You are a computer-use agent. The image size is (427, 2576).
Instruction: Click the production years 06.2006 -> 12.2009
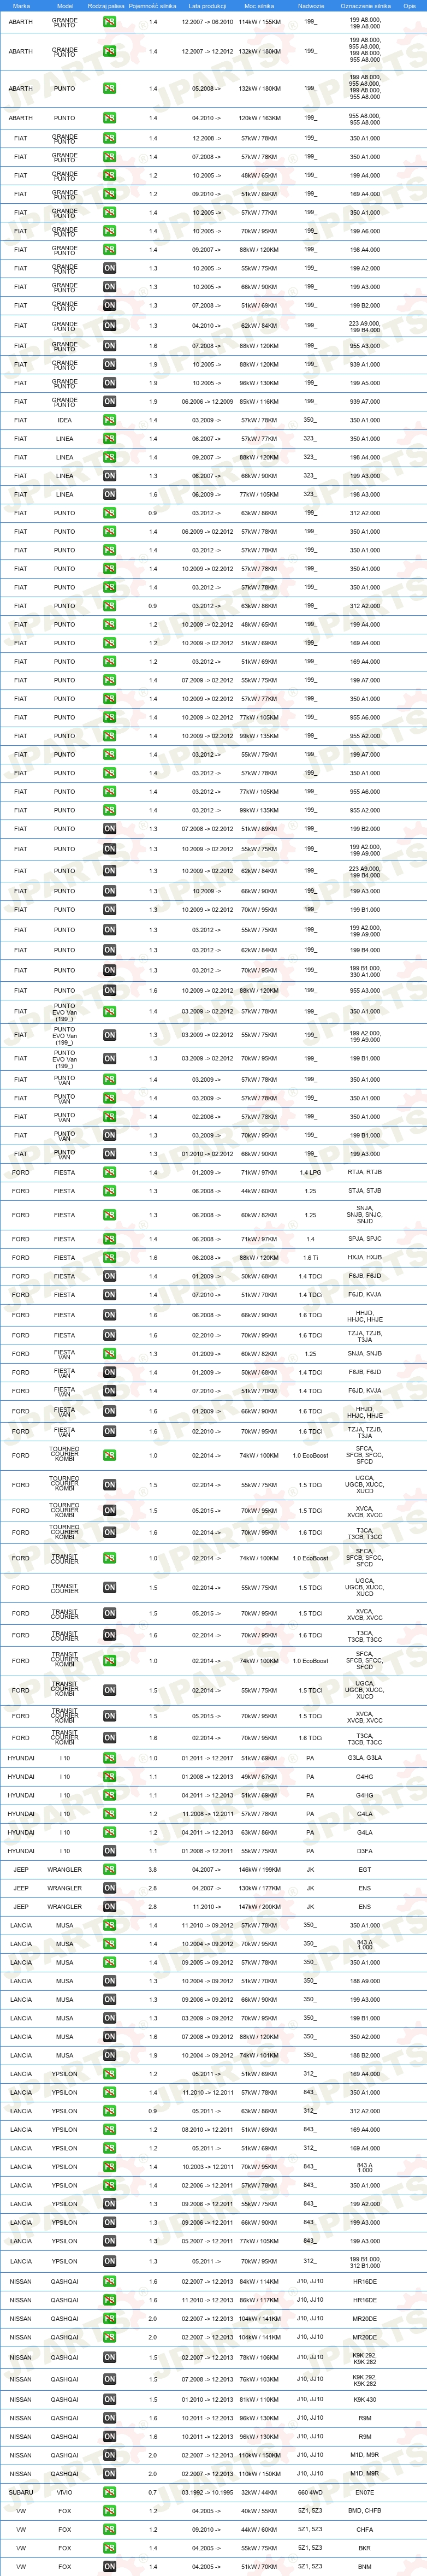coord(207,401)
